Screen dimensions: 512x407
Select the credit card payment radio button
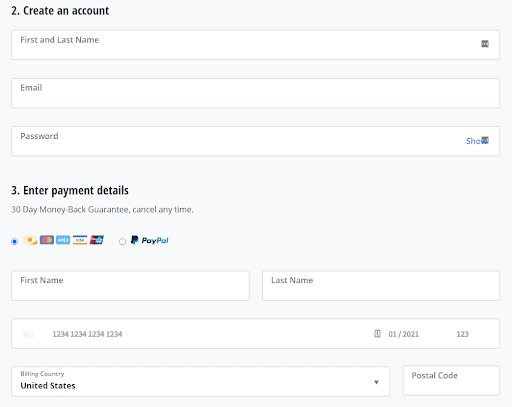(x=14, y=241)
